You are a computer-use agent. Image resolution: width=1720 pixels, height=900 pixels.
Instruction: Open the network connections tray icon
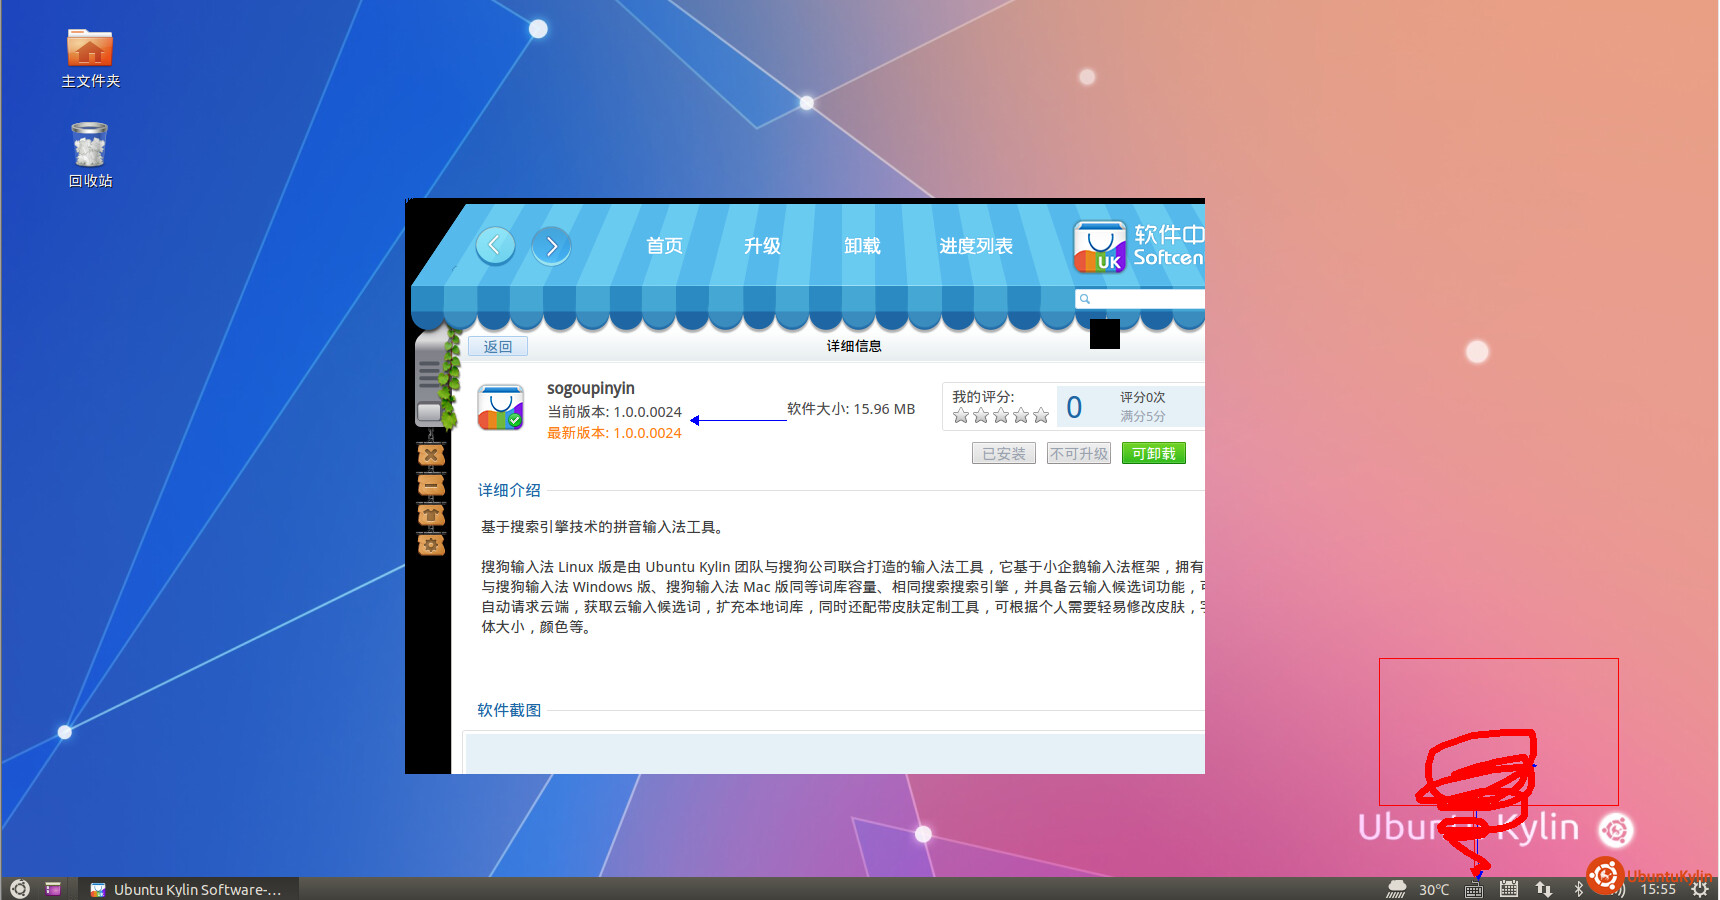coord(1544,889)
